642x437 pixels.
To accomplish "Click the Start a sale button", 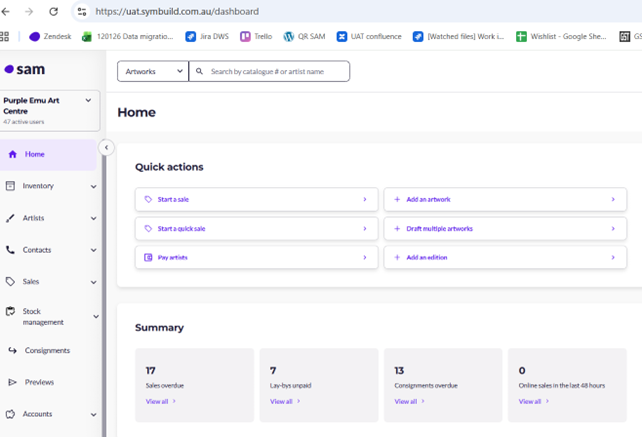I will [x=256, y=200].
